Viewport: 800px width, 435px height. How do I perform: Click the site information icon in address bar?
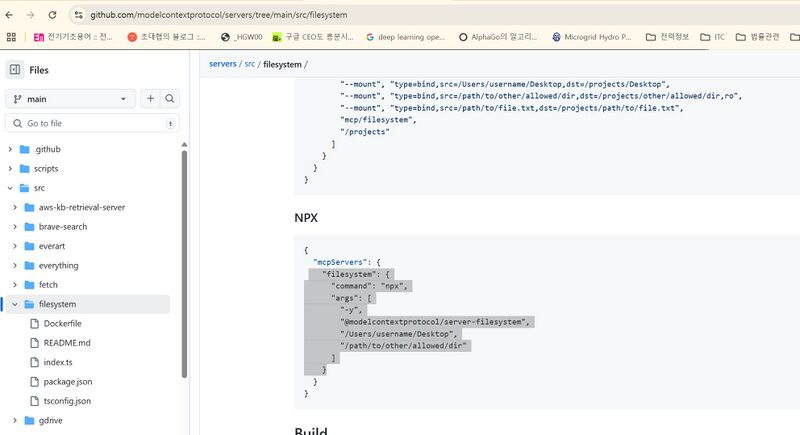pyautogui.click(x=78, y=15)
